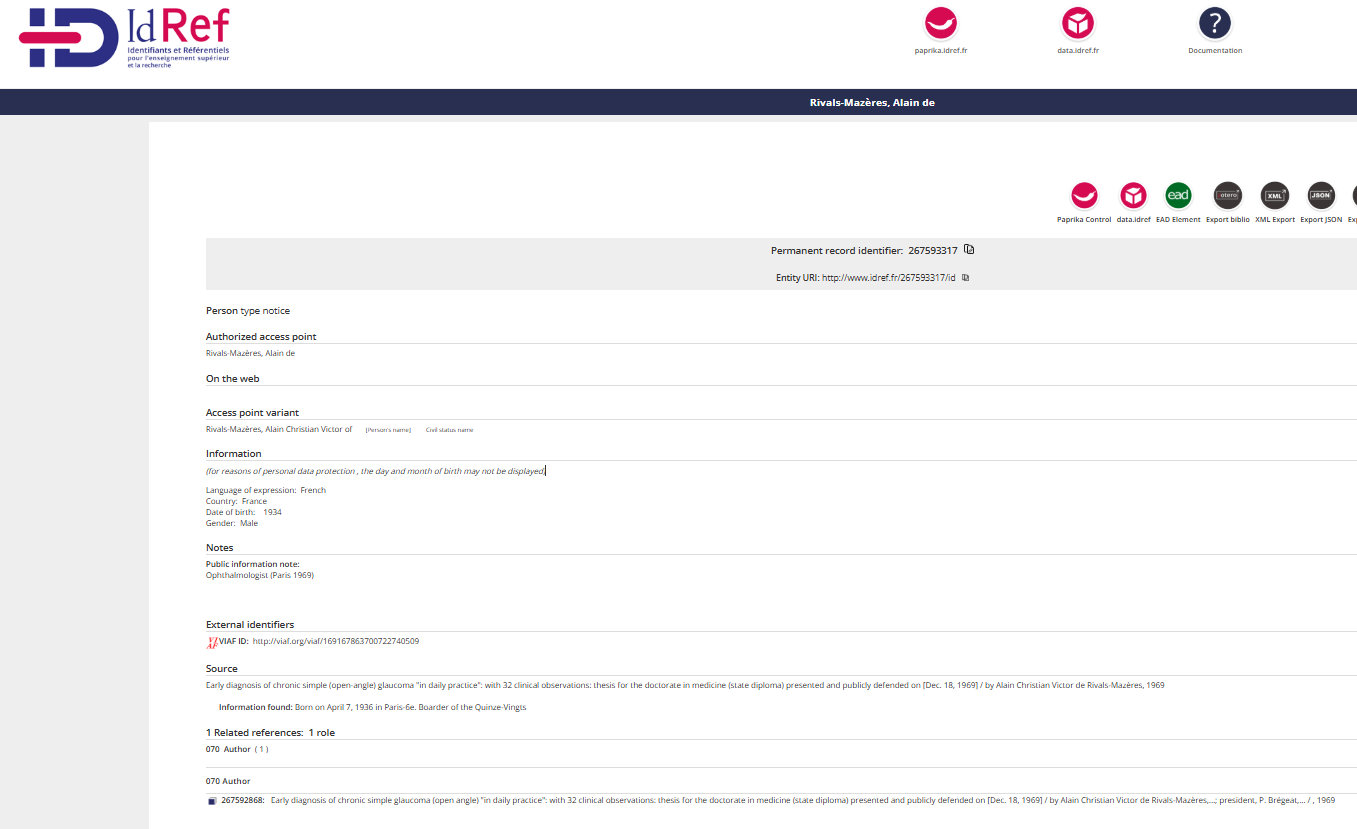The image size is (1357, 829).
Task: Open related record 267592868
Action: pos(242,801)
